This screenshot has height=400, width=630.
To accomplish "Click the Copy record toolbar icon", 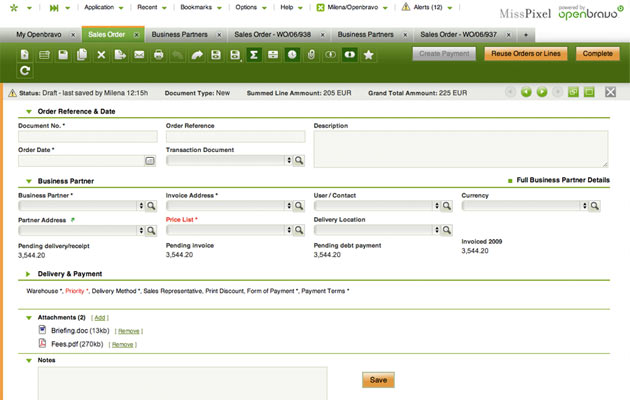I will (82, 55).
